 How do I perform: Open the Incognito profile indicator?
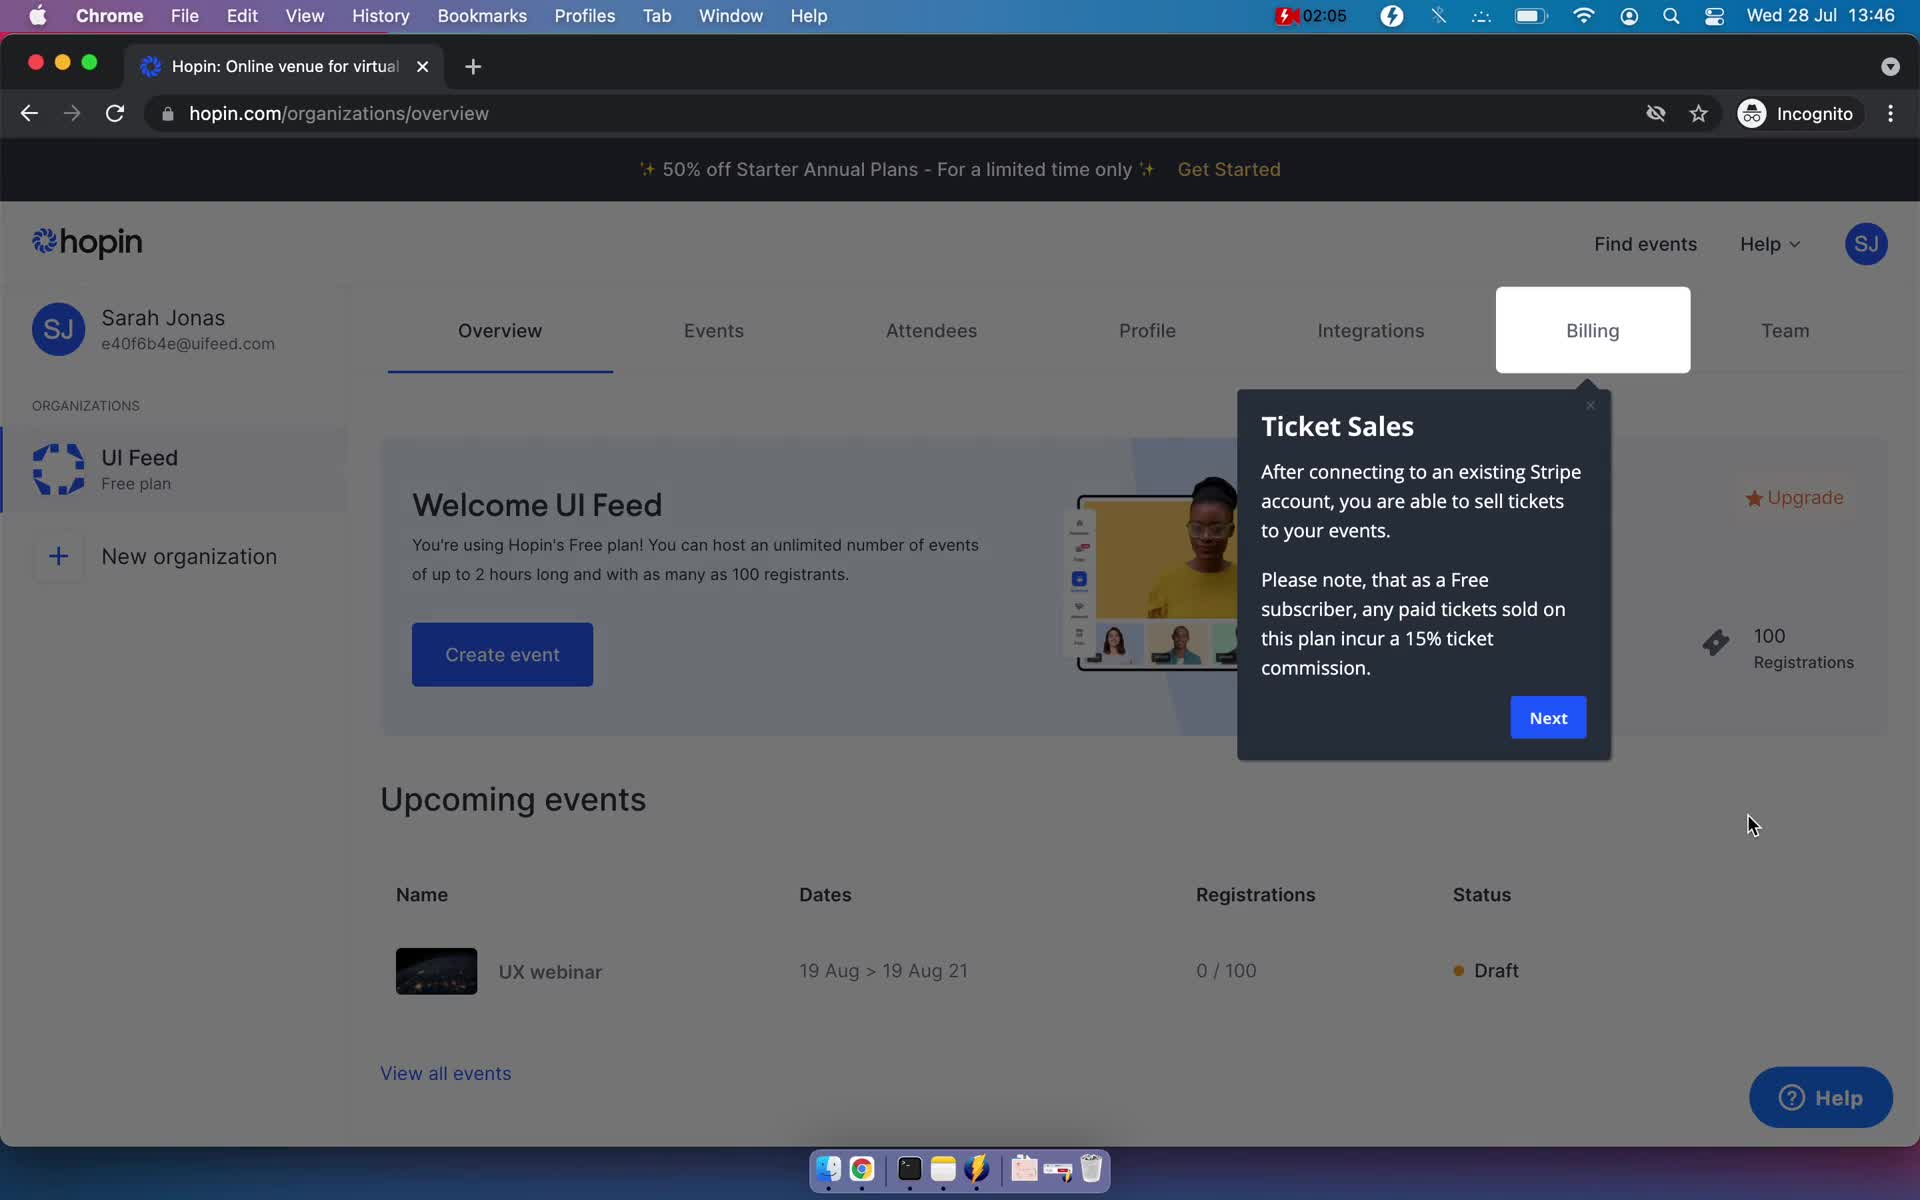tap(1797, 114)
